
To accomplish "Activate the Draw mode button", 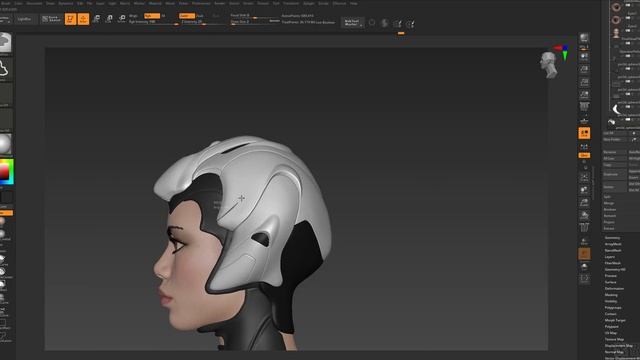I will click(x=83, y=19).
